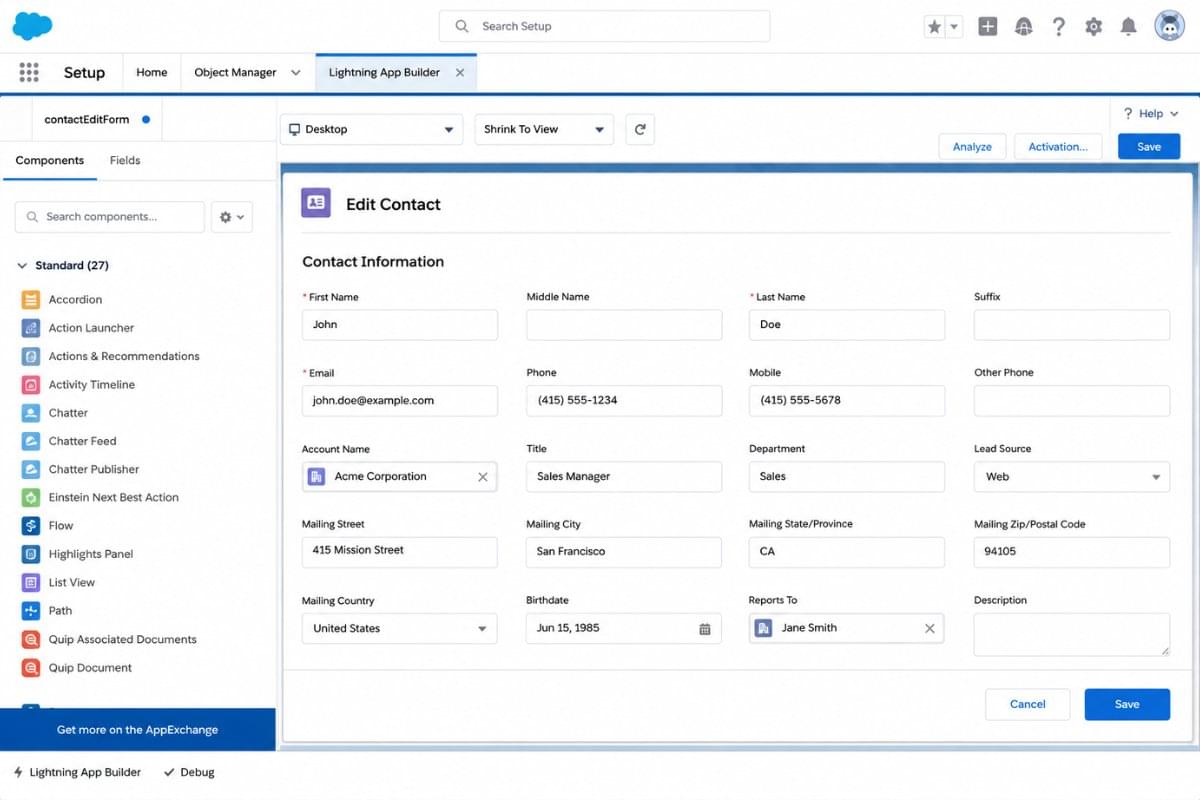
Task: Open the component list settings gear
Action: coord(232,217)
